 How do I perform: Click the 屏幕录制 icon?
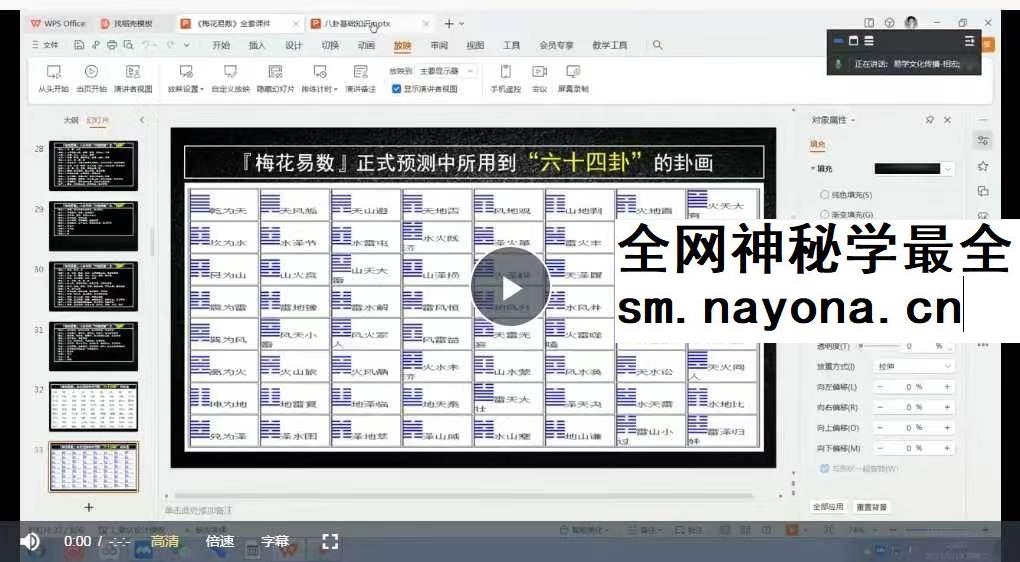pyautogui.click(x=572, y=72)
